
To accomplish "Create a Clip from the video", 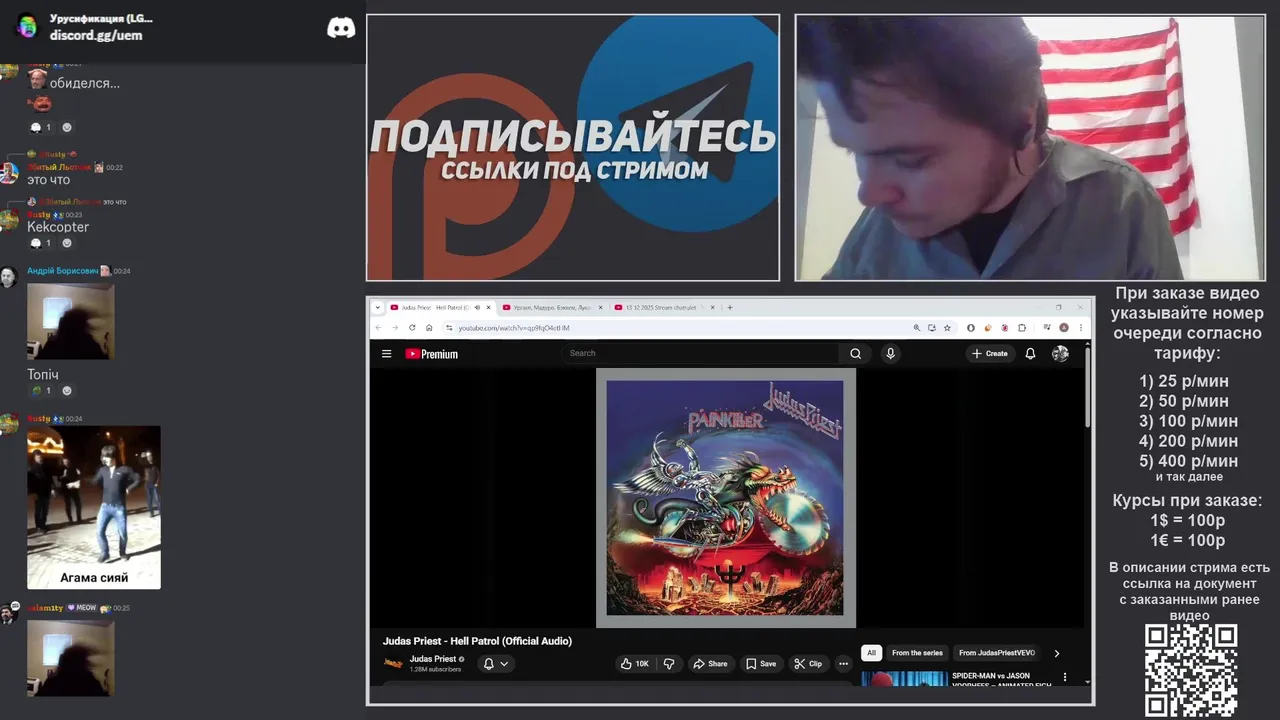I will pos(808,663).
